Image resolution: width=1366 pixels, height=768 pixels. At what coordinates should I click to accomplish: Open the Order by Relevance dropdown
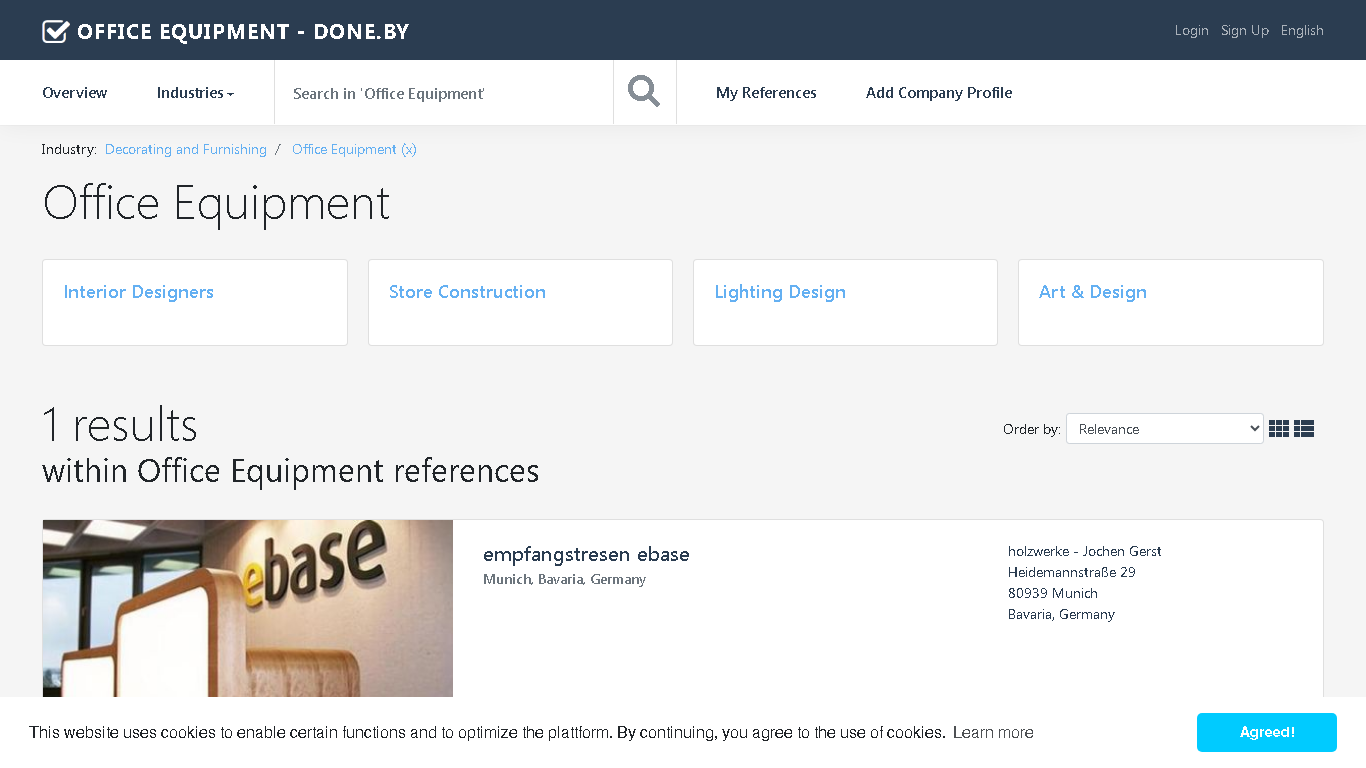1165,429
